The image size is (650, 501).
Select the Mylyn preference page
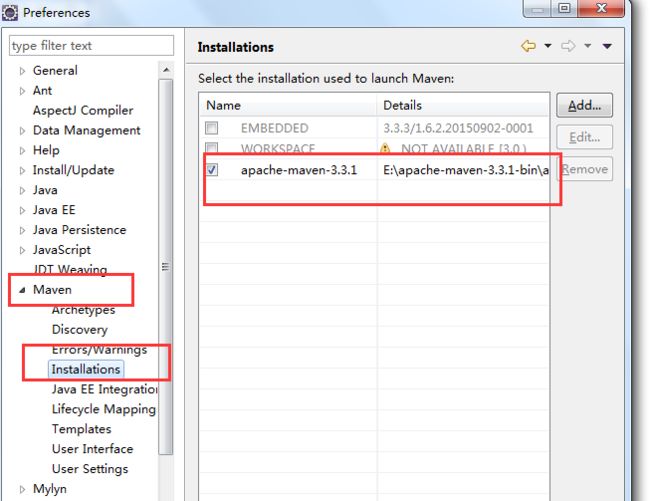click(50, 489)
